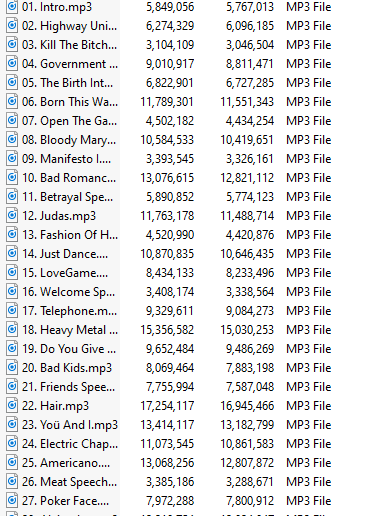The height and width of the screenshot is (516, 390).
Task: Click the icon next to 15. LoveGame....
Action: (x=12, y=272)
